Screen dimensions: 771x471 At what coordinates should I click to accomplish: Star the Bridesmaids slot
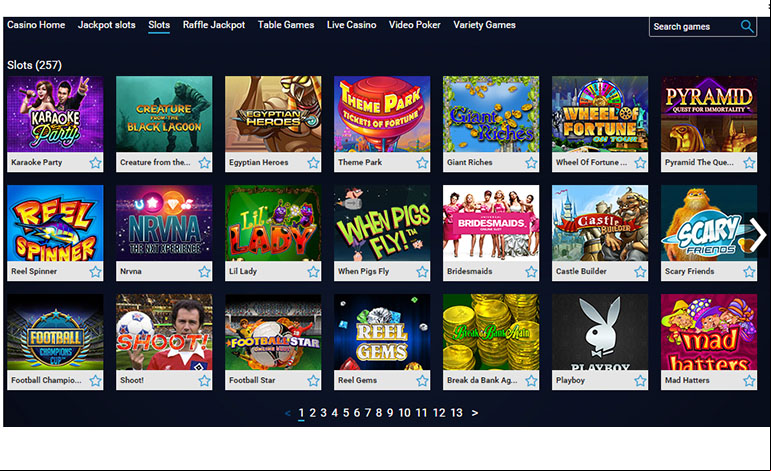[531, 272]
